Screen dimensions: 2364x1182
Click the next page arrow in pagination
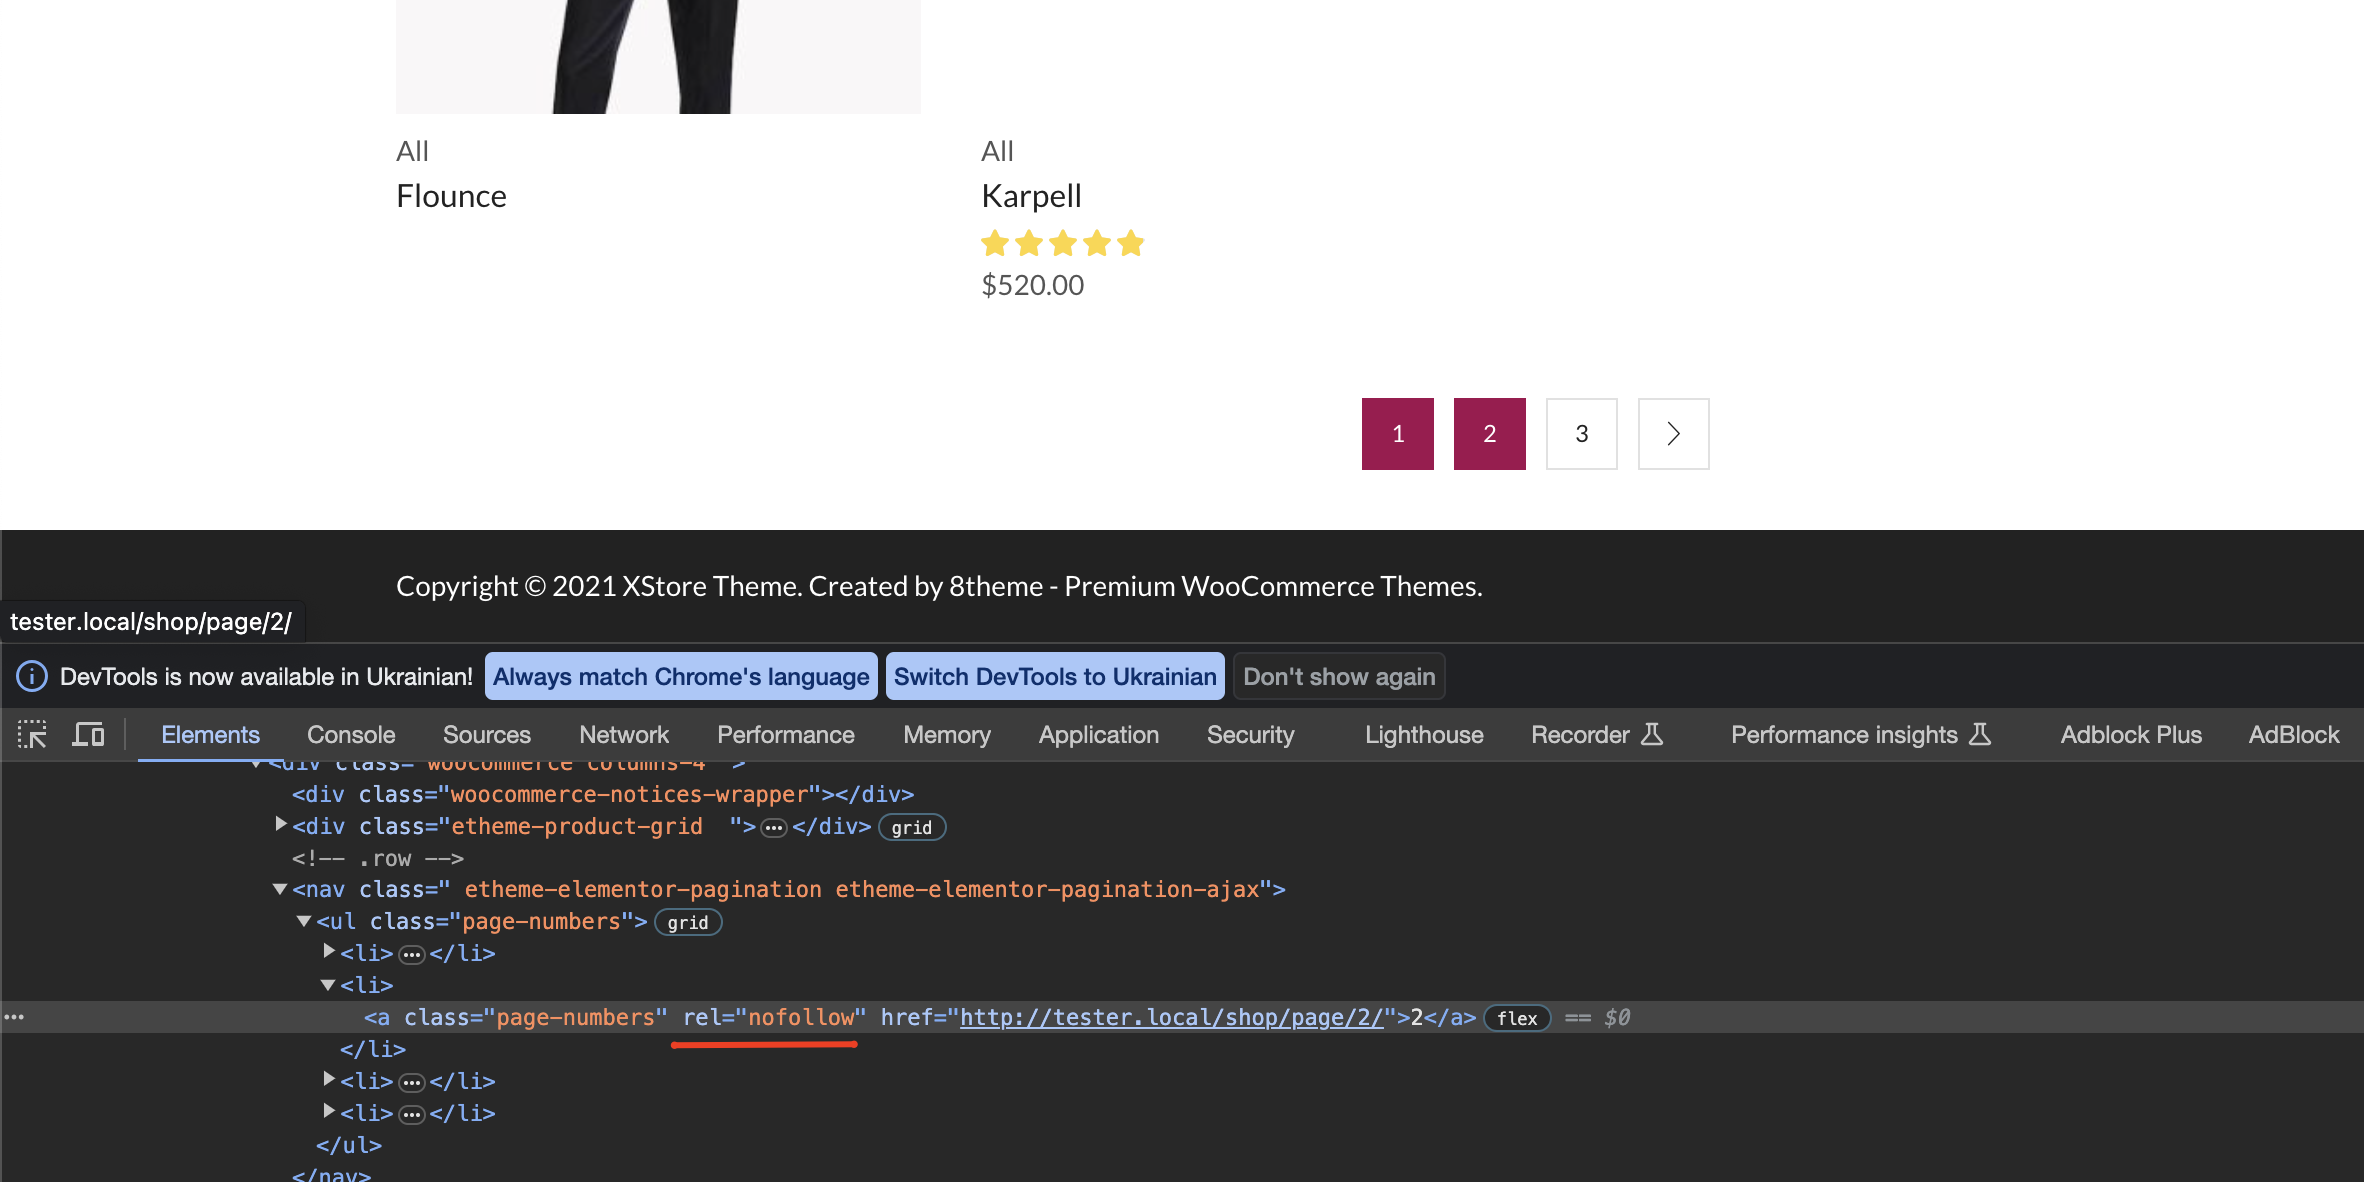click(1673, 434)
